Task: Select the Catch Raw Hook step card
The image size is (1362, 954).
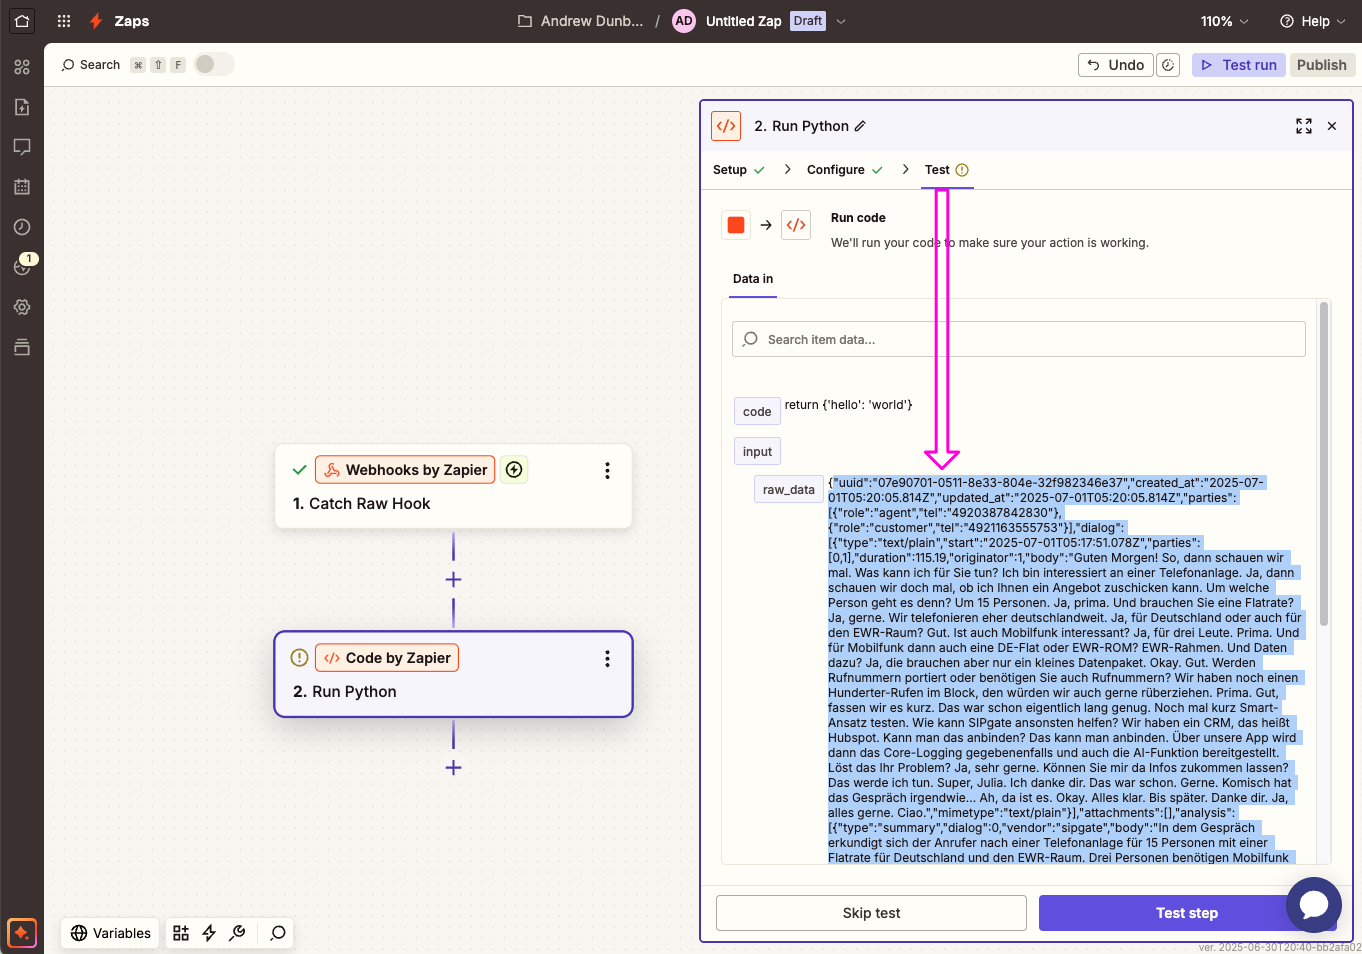Action: point(453,486)
